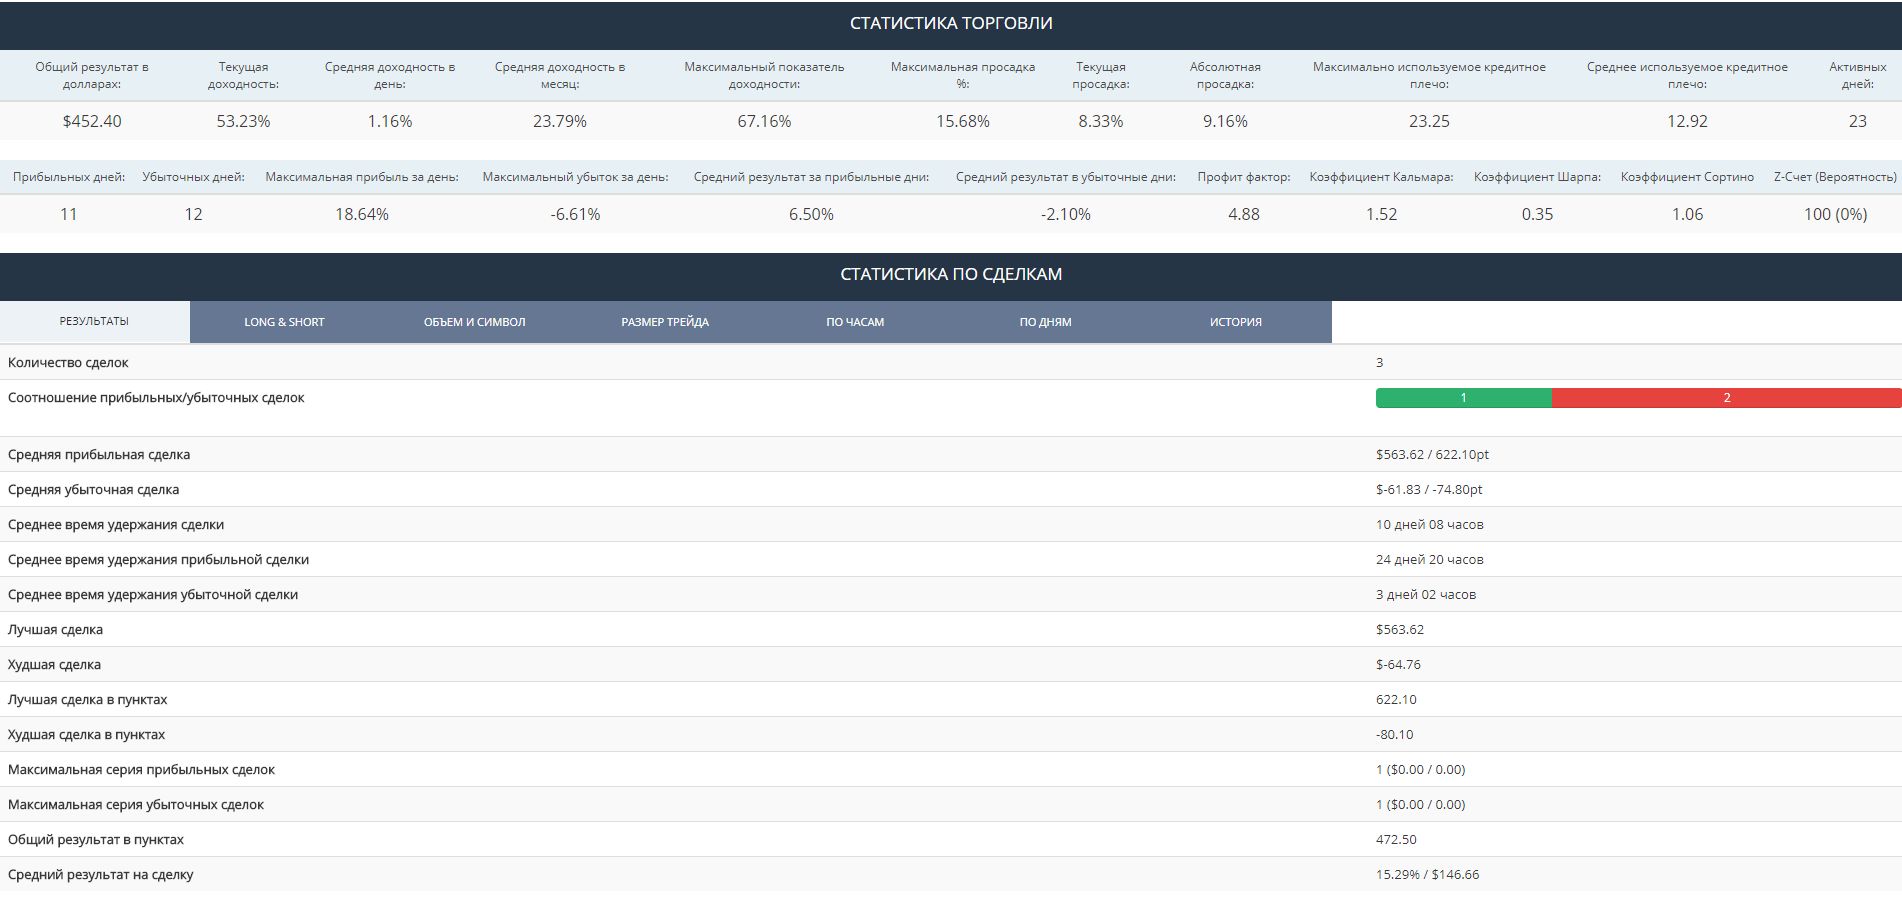1902x909 pixels.
Task: Click the green profitable trades bar segment
Action: pyautogui.click(x=1463, y=398)
